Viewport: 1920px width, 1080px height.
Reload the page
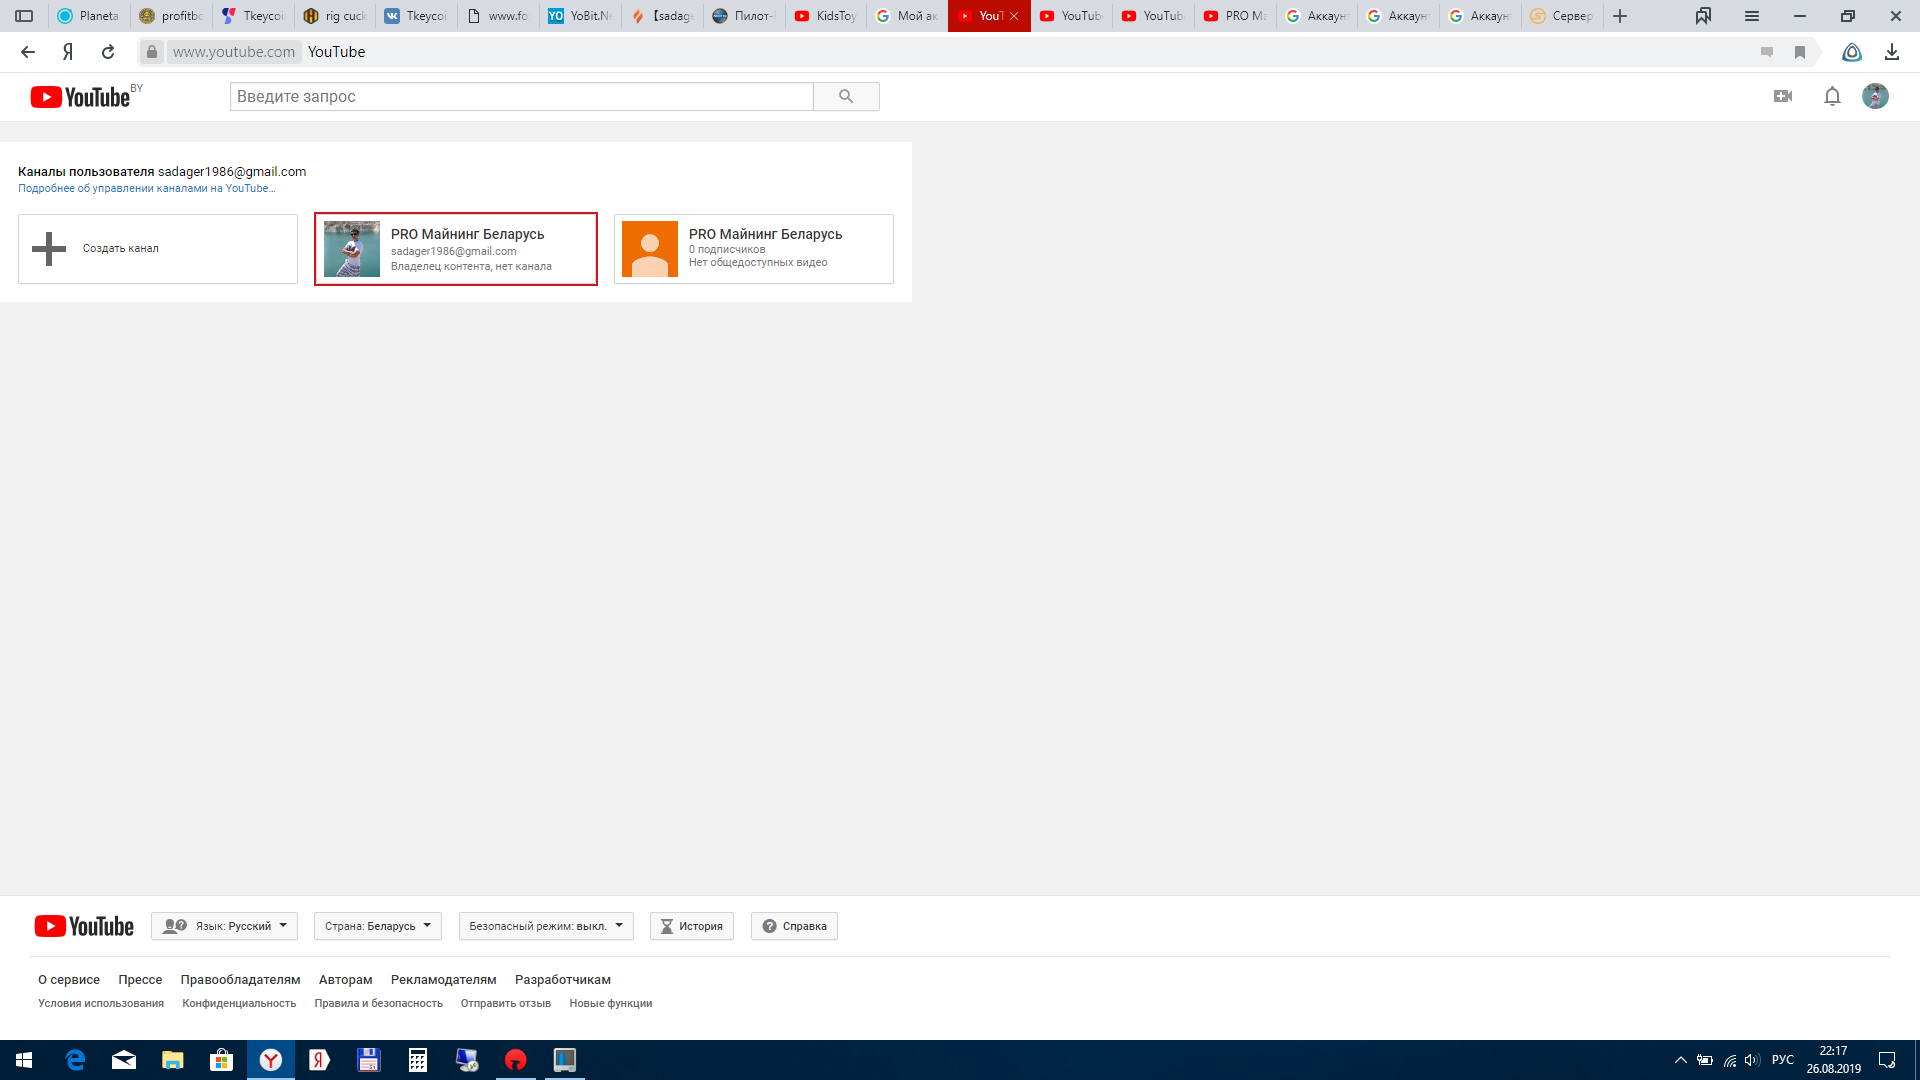108,52
